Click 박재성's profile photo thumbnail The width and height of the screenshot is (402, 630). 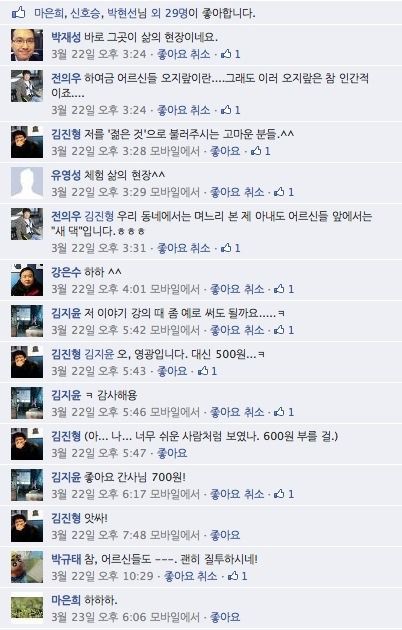coord(27,45)
